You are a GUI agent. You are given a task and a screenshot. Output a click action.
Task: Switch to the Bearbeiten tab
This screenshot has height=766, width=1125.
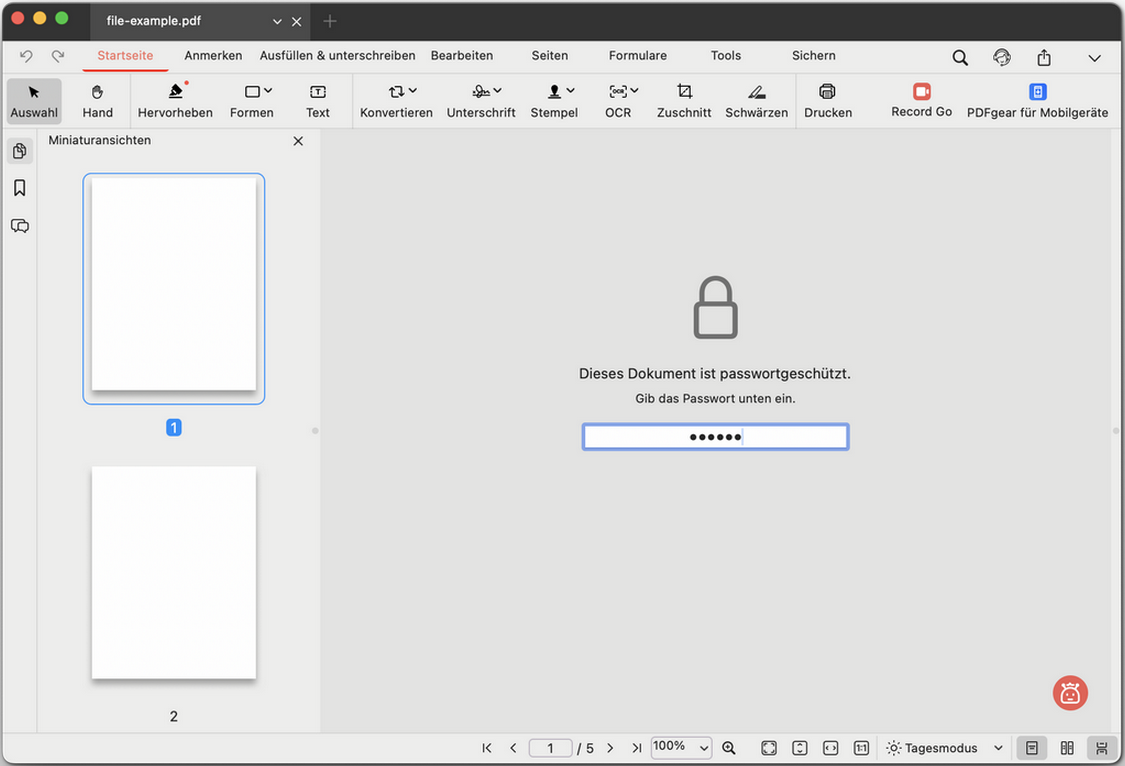(462, 55)
